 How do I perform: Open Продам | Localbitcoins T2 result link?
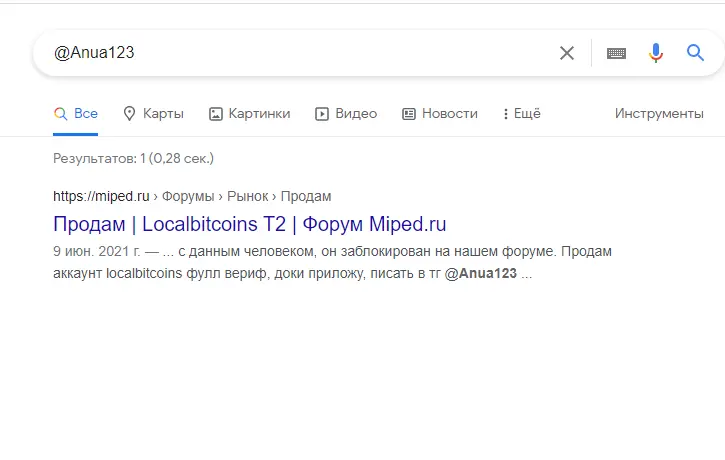[250, 224]
